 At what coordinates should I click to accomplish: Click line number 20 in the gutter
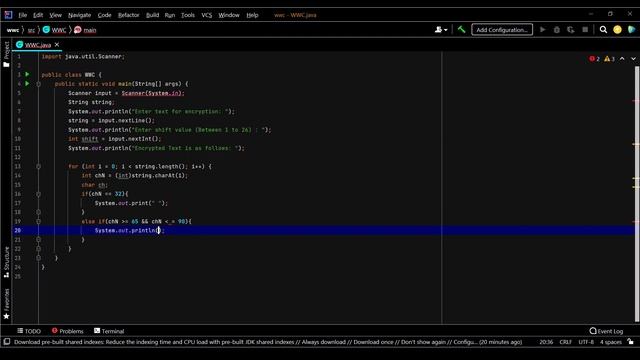pyautogui.click(x=18, y=230)
